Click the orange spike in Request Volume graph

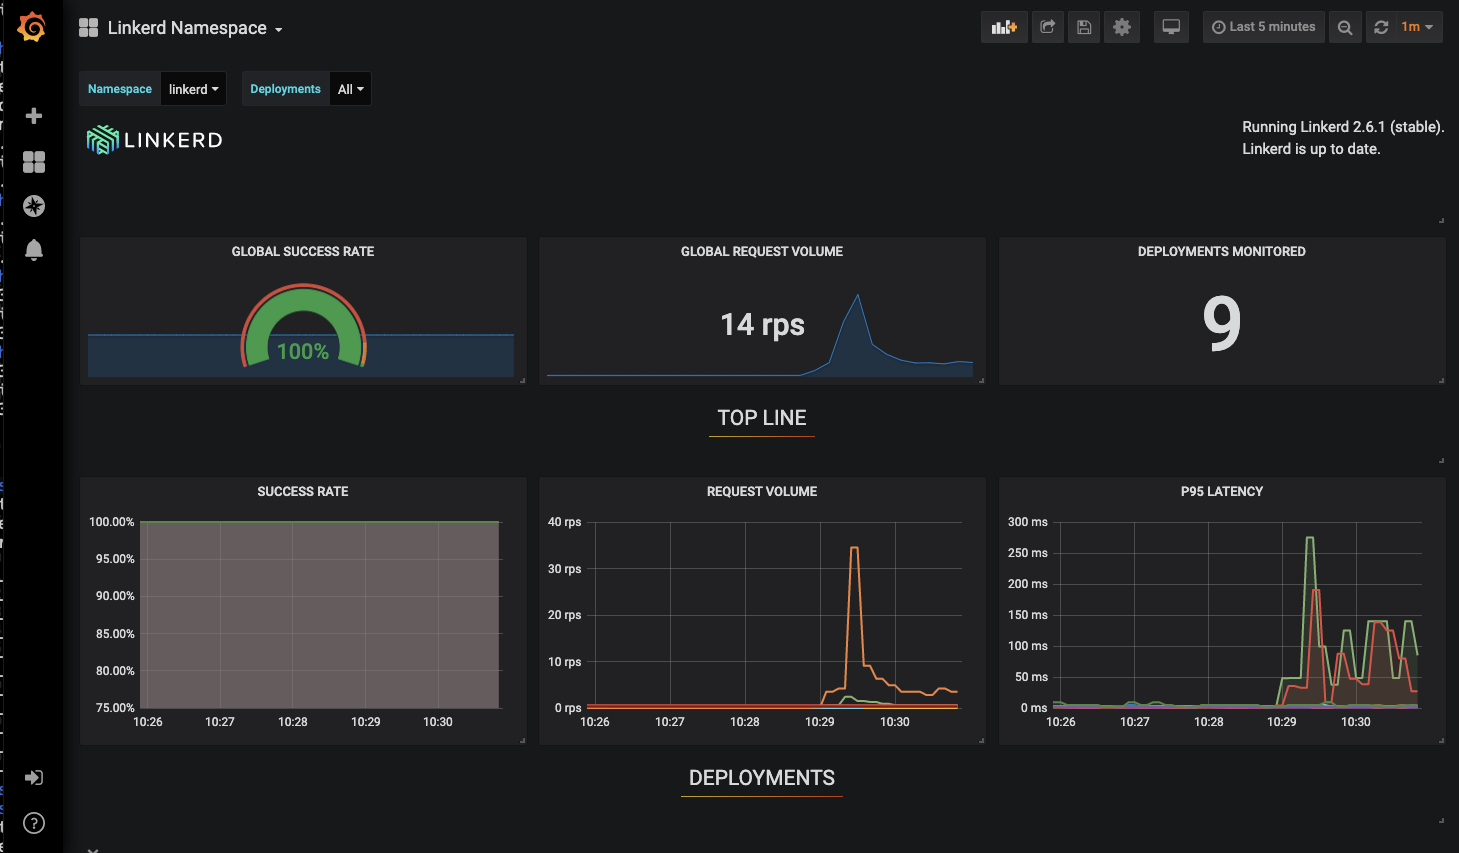(854, 550)
